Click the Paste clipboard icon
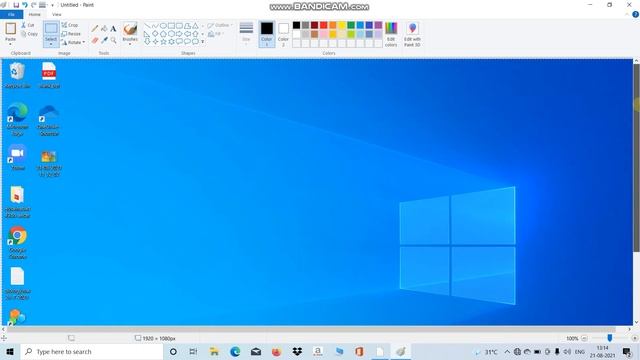The height and width of the screenshot is (360, 640). point(11,29)
